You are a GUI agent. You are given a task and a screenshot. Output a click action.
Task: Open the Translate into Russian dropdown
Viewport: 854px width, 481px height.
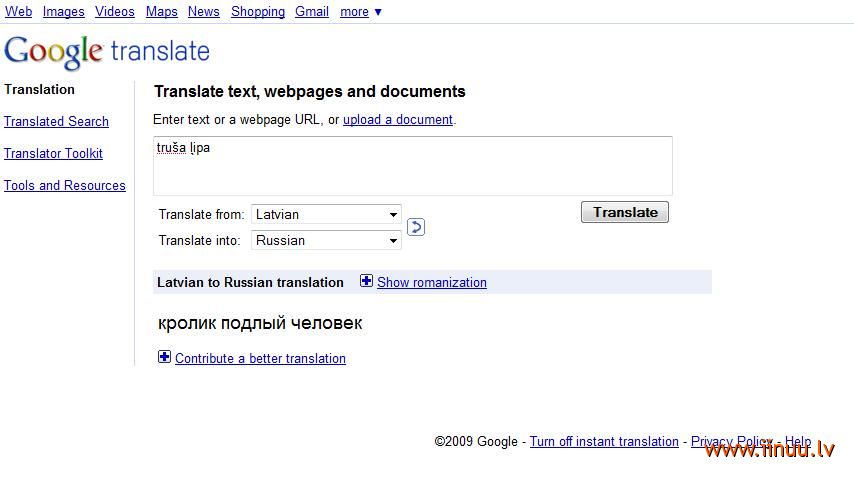pyautogui.click(x=326, y=240)
